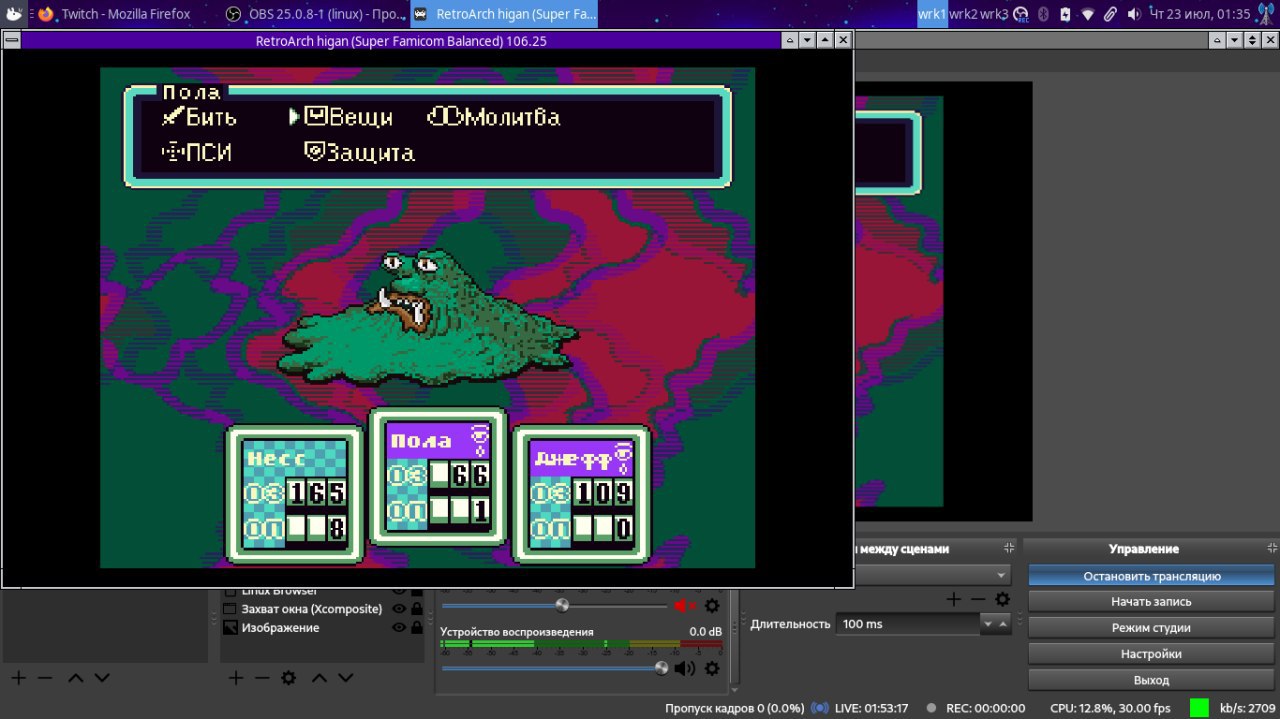Adjust Устройство воспроизведения volume slider handle

661,668
